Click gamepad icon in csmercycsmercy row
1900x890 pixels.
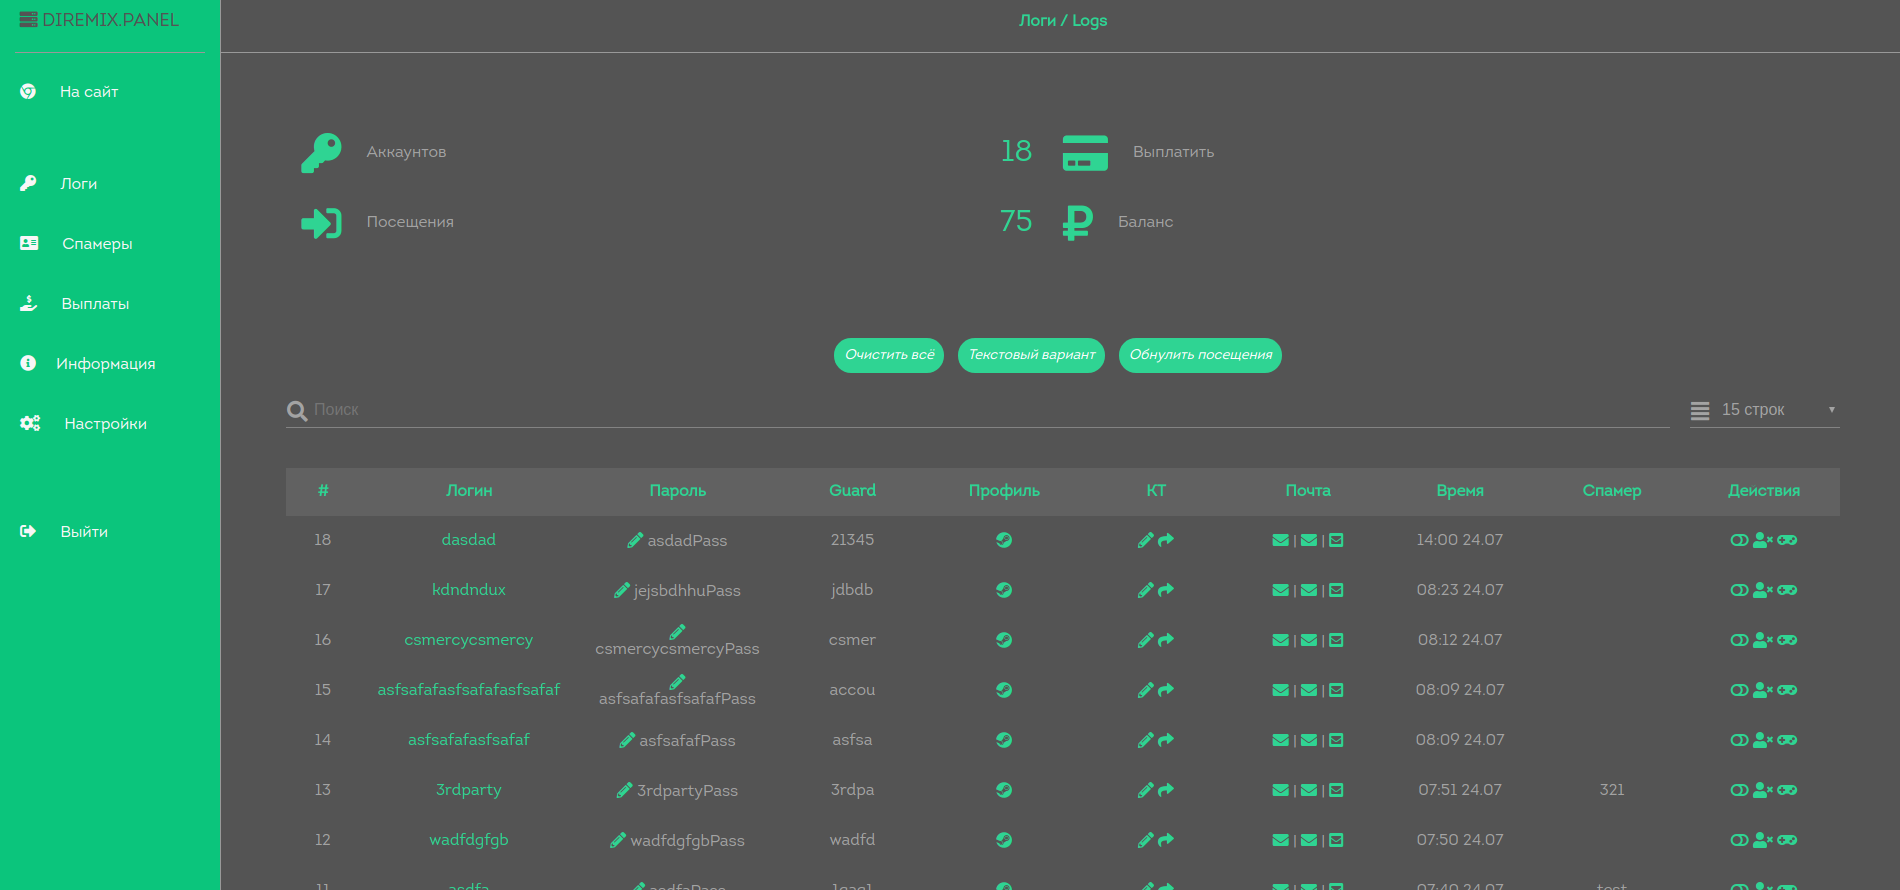click(1787, 640)
